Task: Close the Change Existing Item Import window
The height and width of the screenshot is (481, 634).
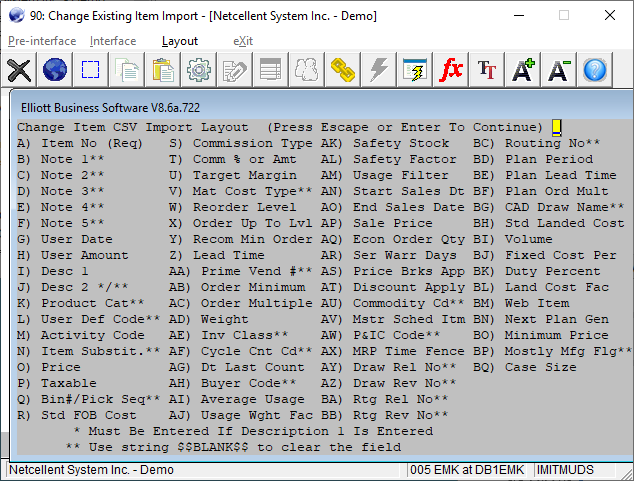Action: pos(610,15)
